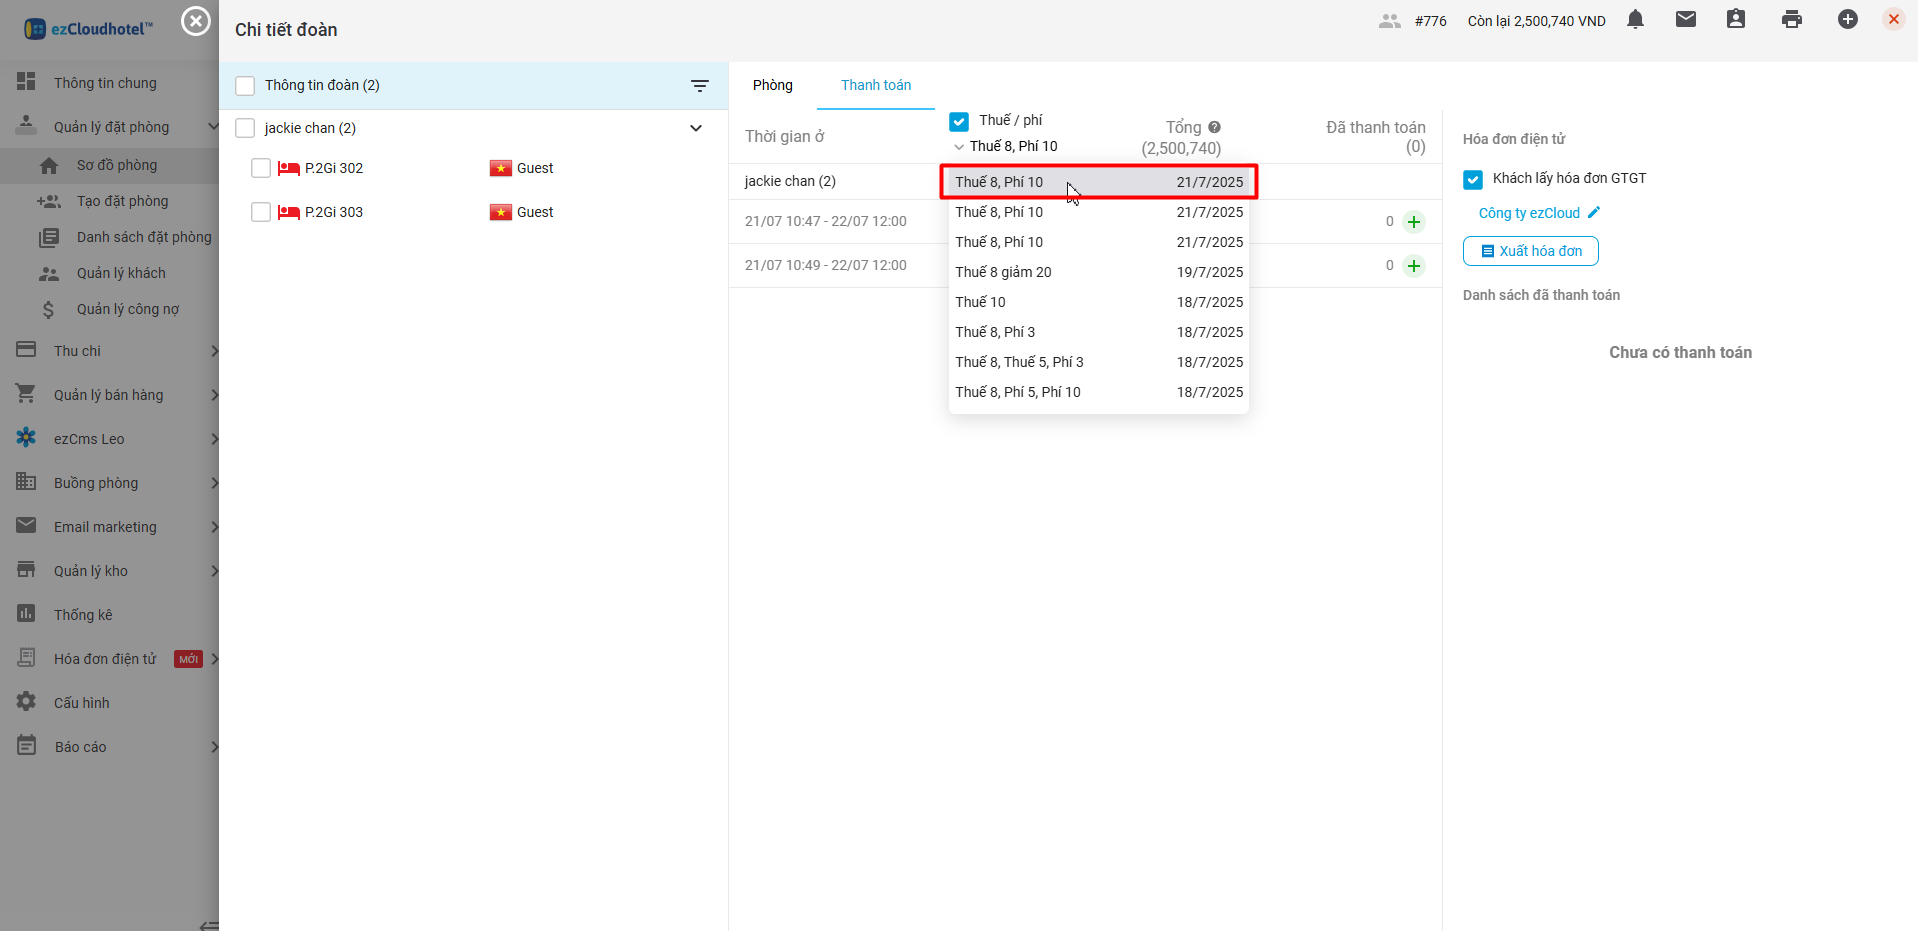Open Danh sách đặt phòng in sidebar
The image size is (1918, 931).
point(143,237)
